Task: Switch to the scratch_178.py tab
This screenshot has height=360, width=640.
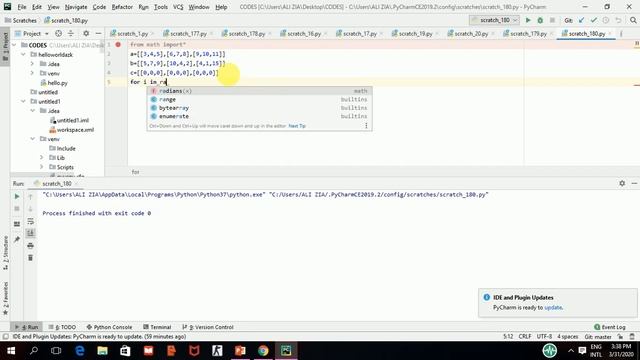Action: [x=247, y=33]
